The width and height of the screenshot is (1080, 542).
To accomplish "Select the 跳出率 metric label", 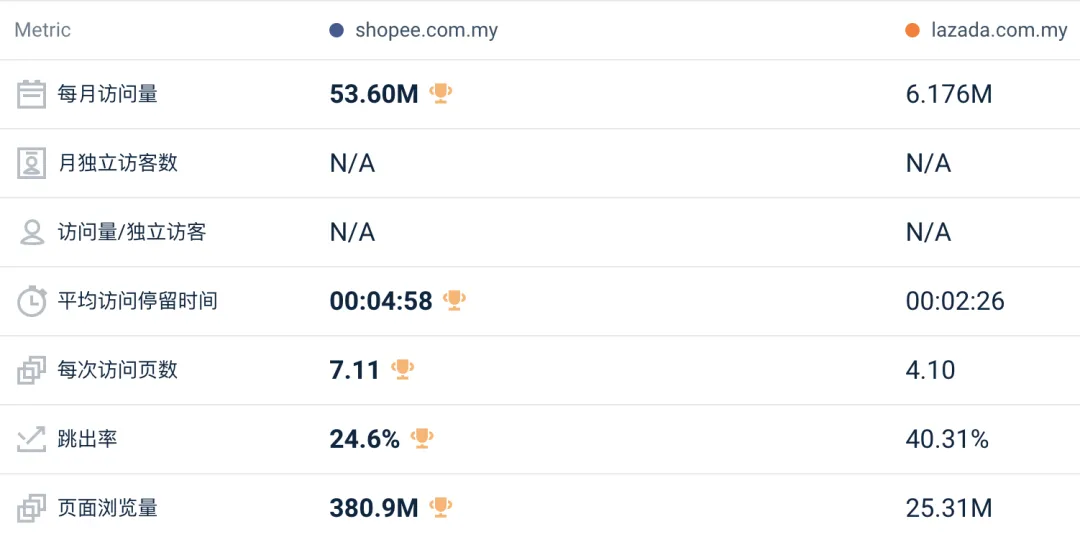I will 88,439.
